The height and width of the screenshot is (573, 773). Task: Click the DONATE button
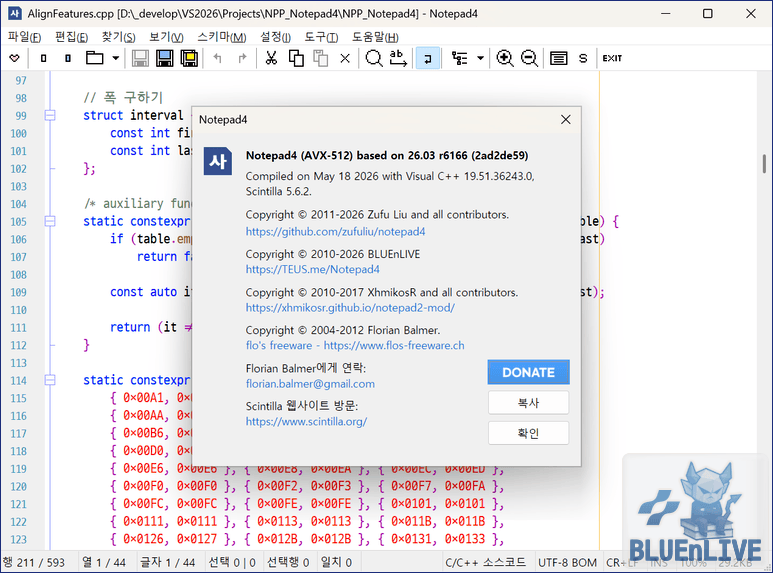(x=528, y=372)
